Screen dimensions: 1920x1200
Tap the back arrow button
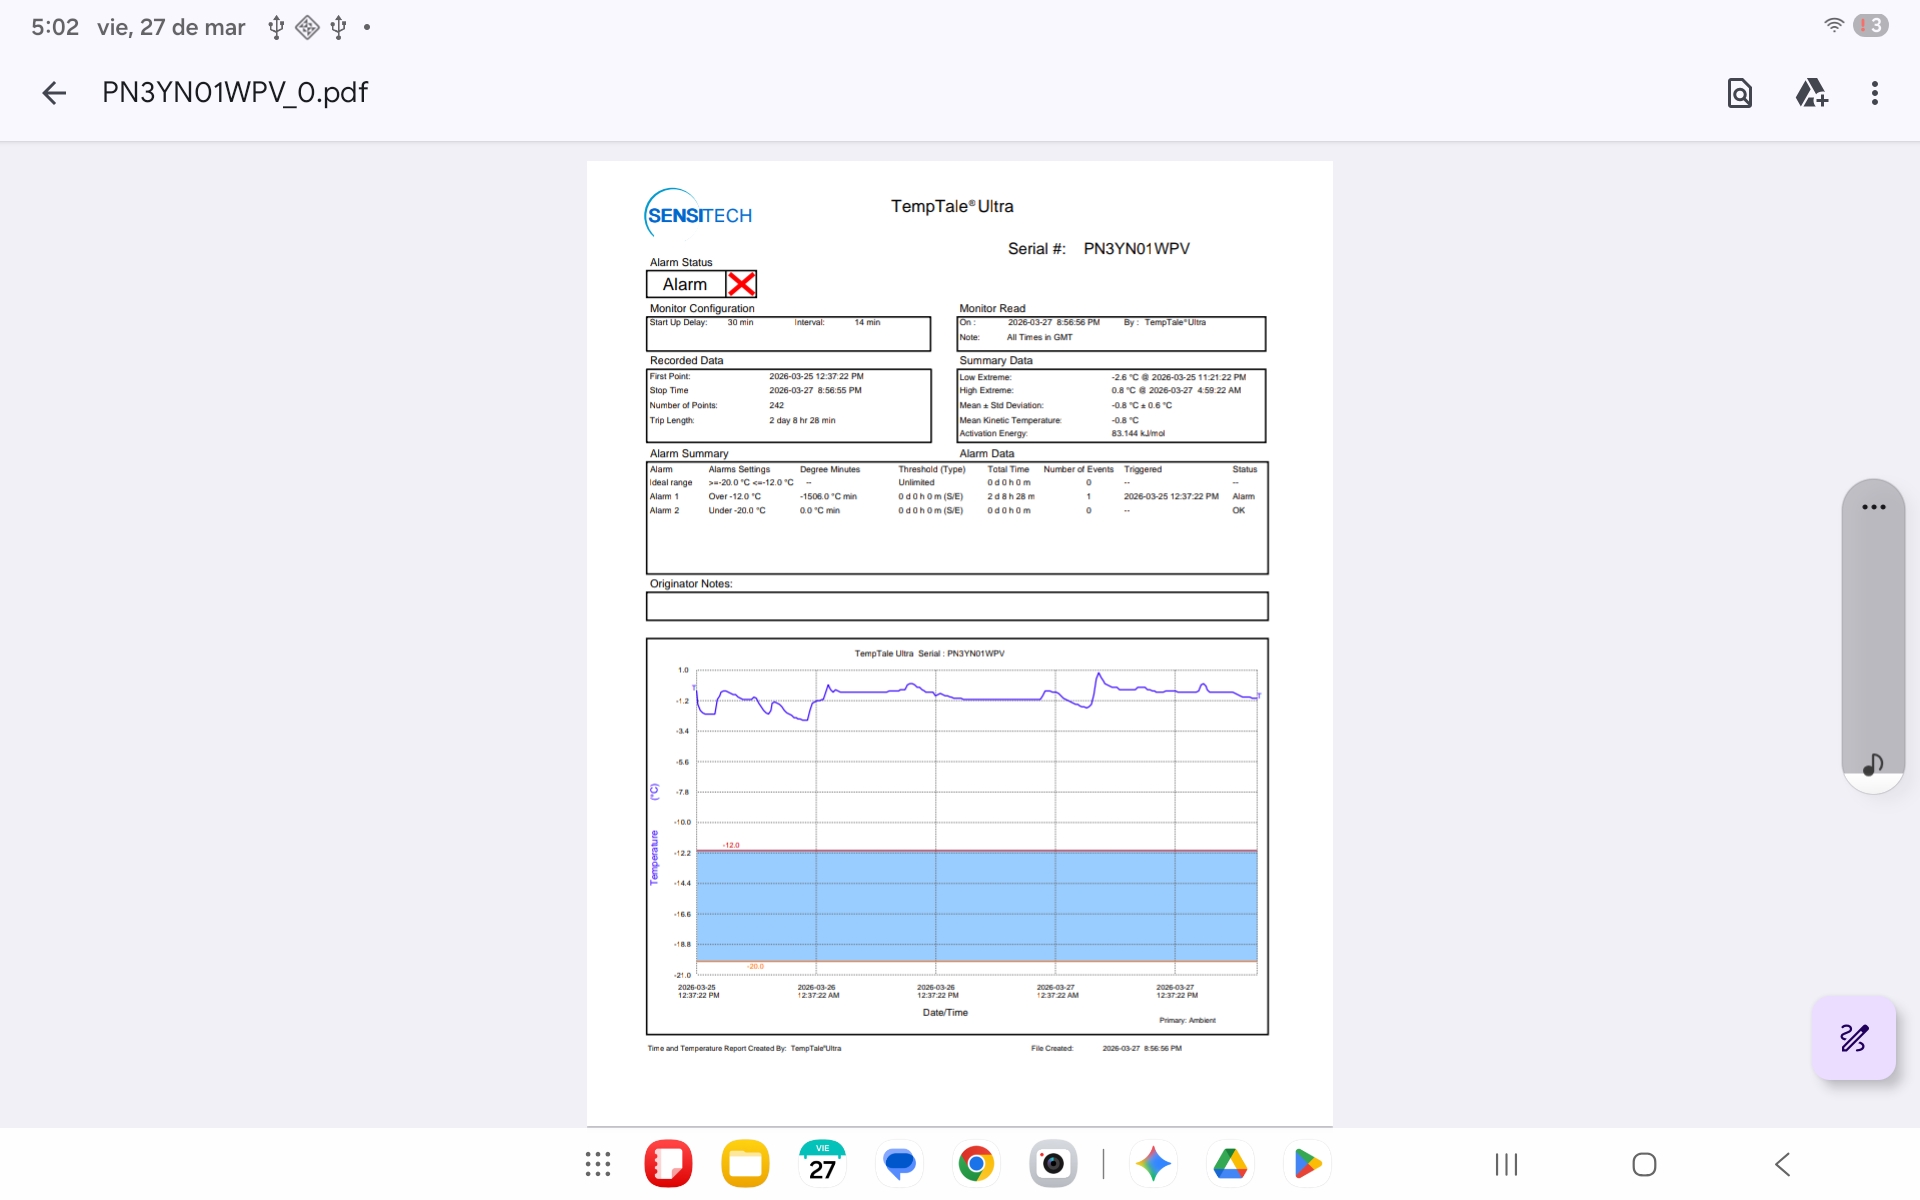54,93
